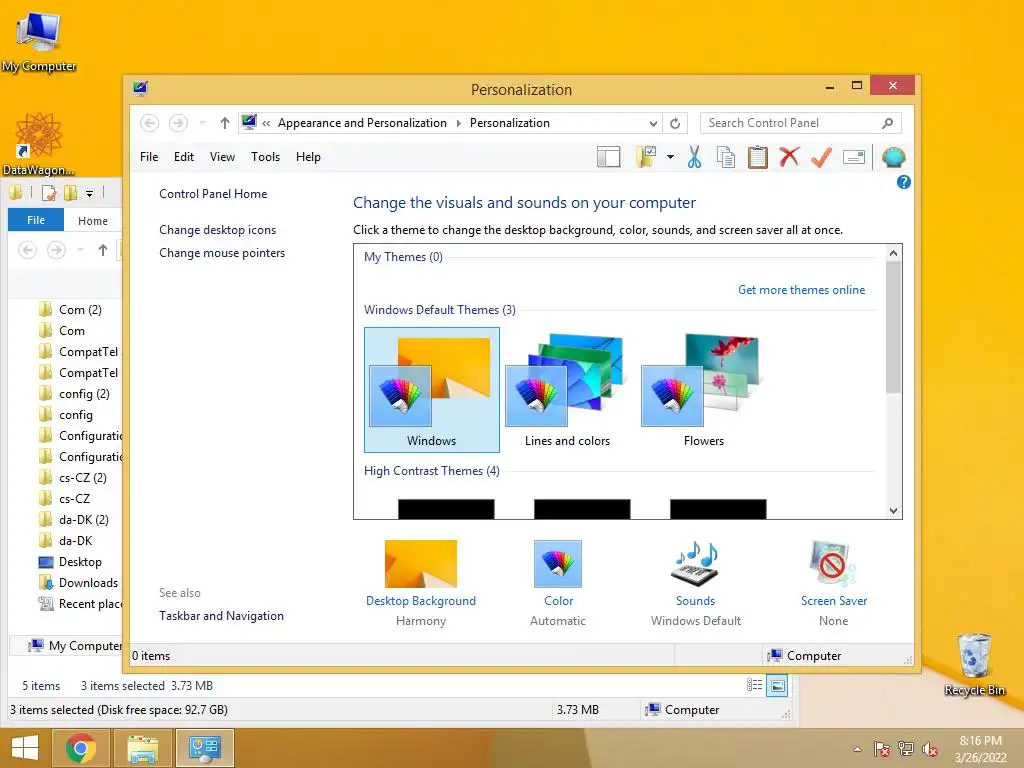Viewport: 1024px width, 768px height.
Task: Click the blue shell globe toolbar icon
Action: coord(893,157)
